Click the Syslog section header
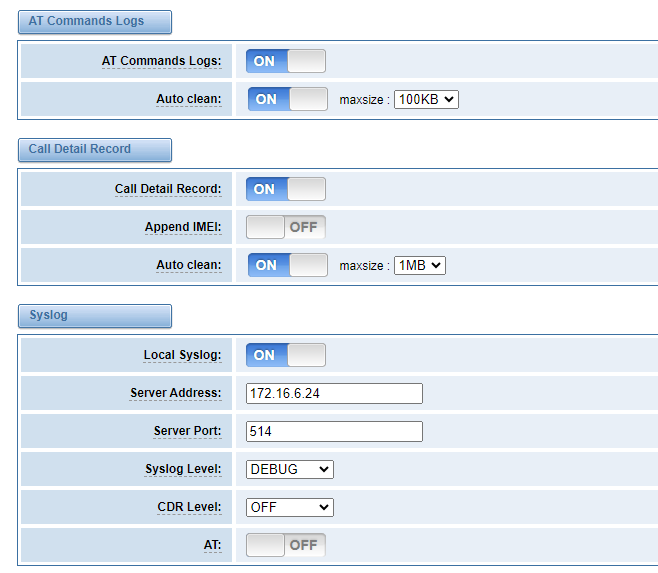This screenshot has width=658, height=573. click(95, 316)
